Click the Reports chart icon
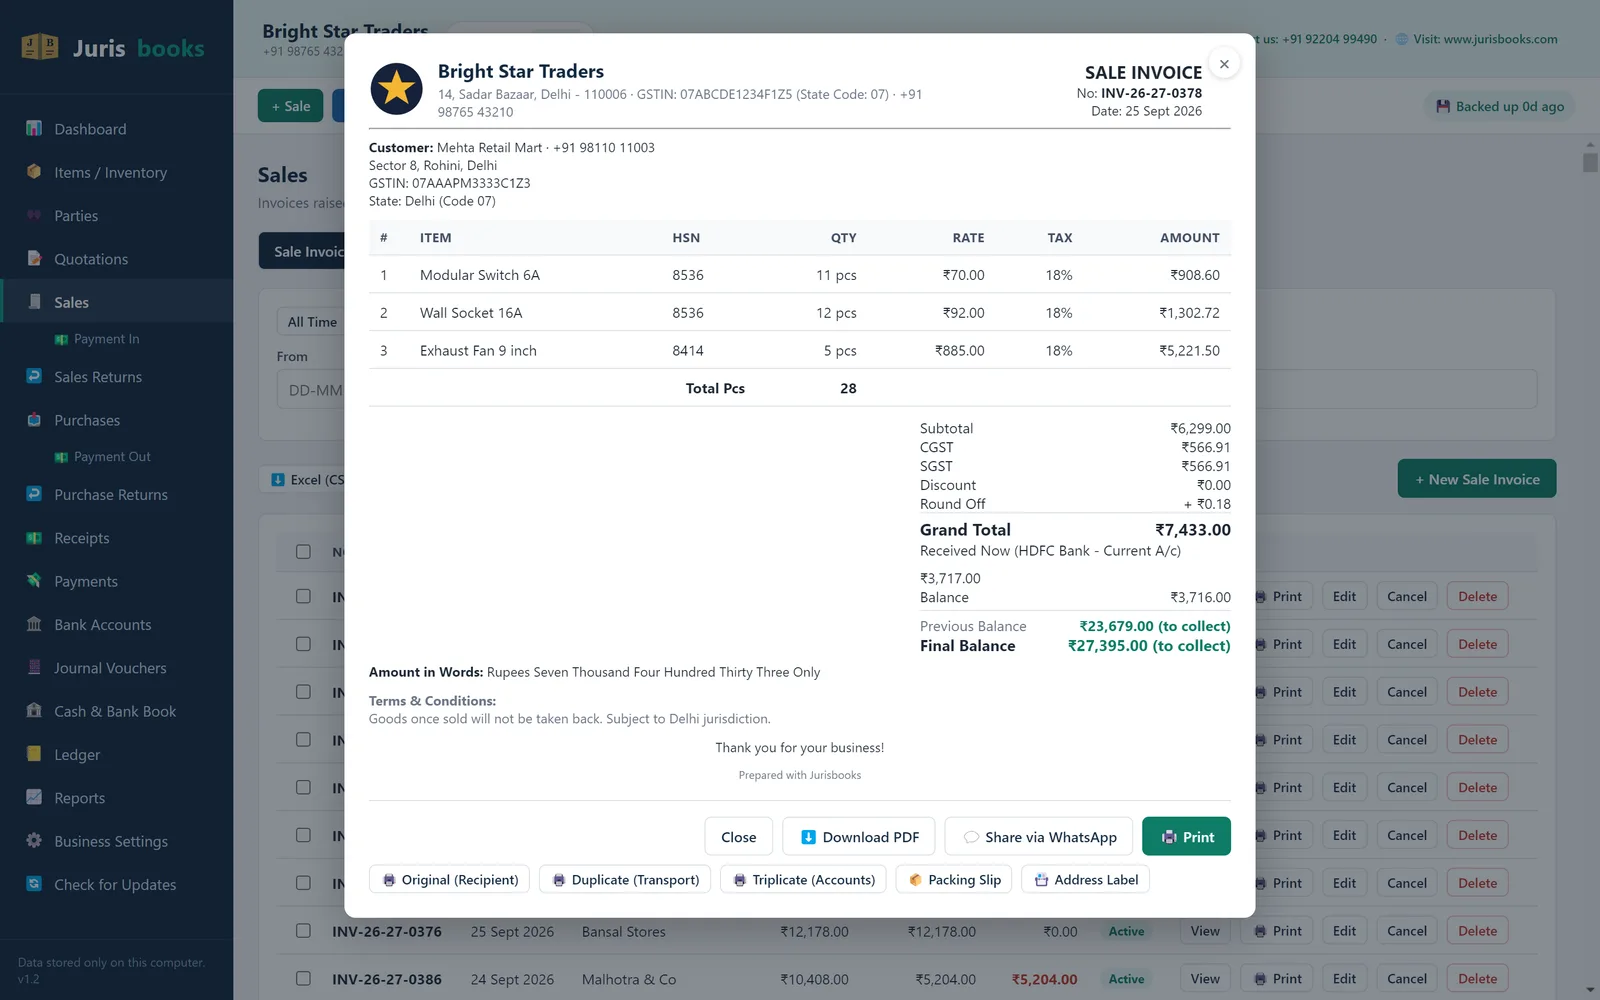The image size is (1600, 1000). click(x=34, y=798)
